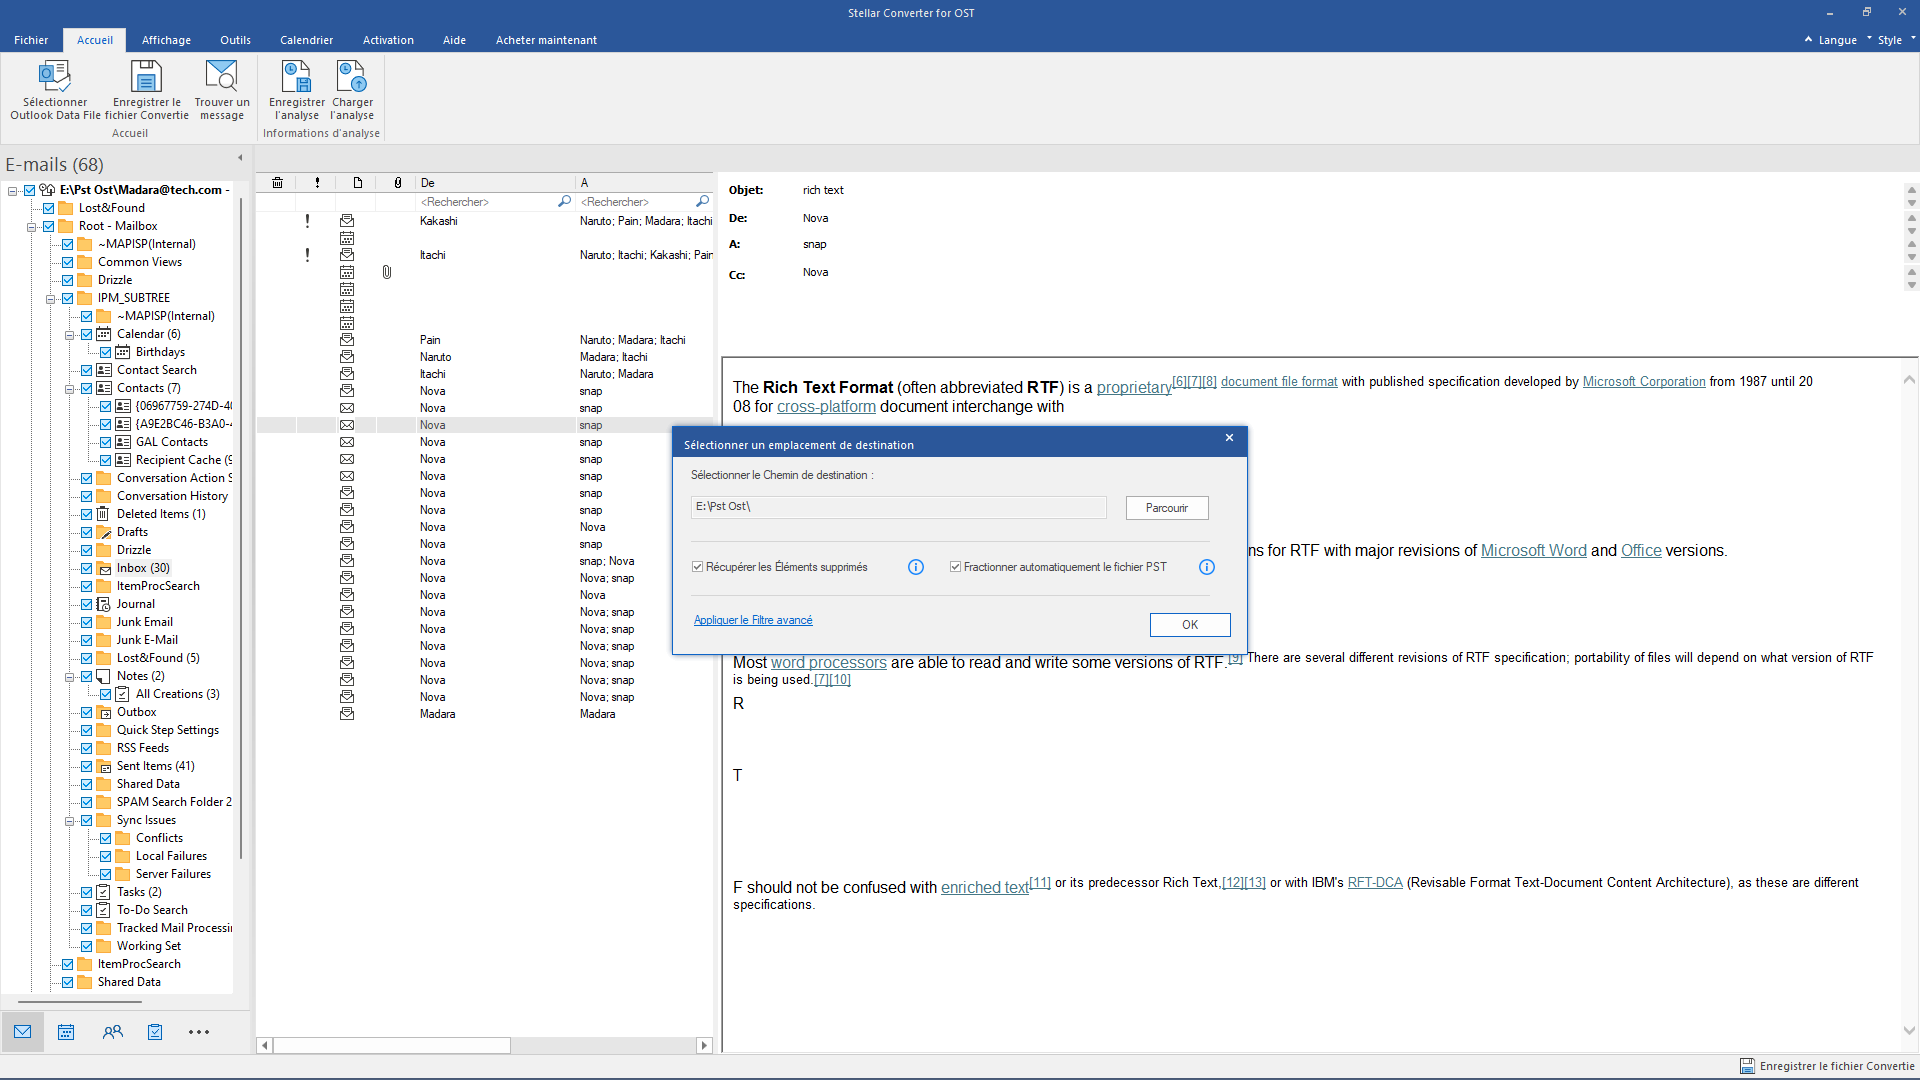Click the Enregistrer le fichier Converti icon
This screenshot has width=1920, height=1080.
coord(1747,1063)
